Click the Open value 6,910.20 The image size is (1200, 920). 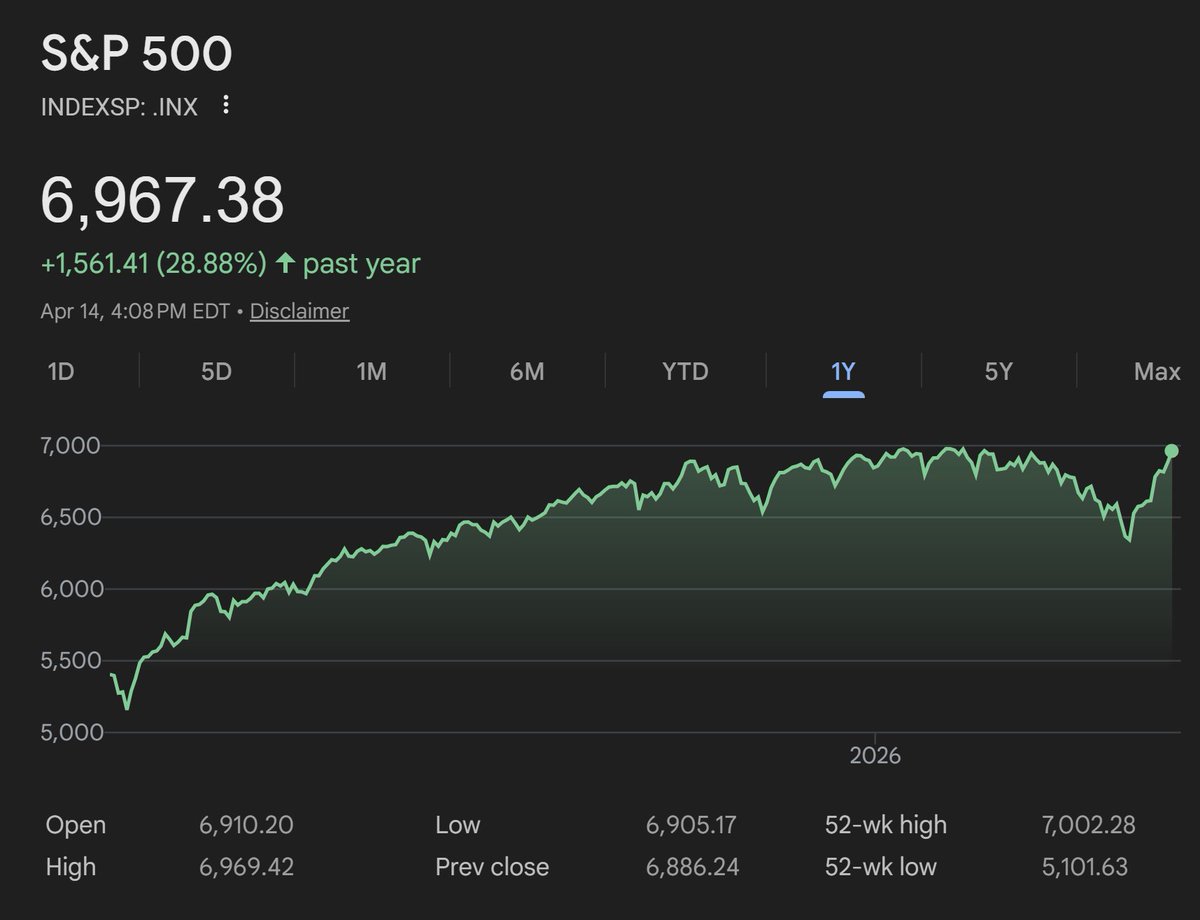click(x=246, y=826)
